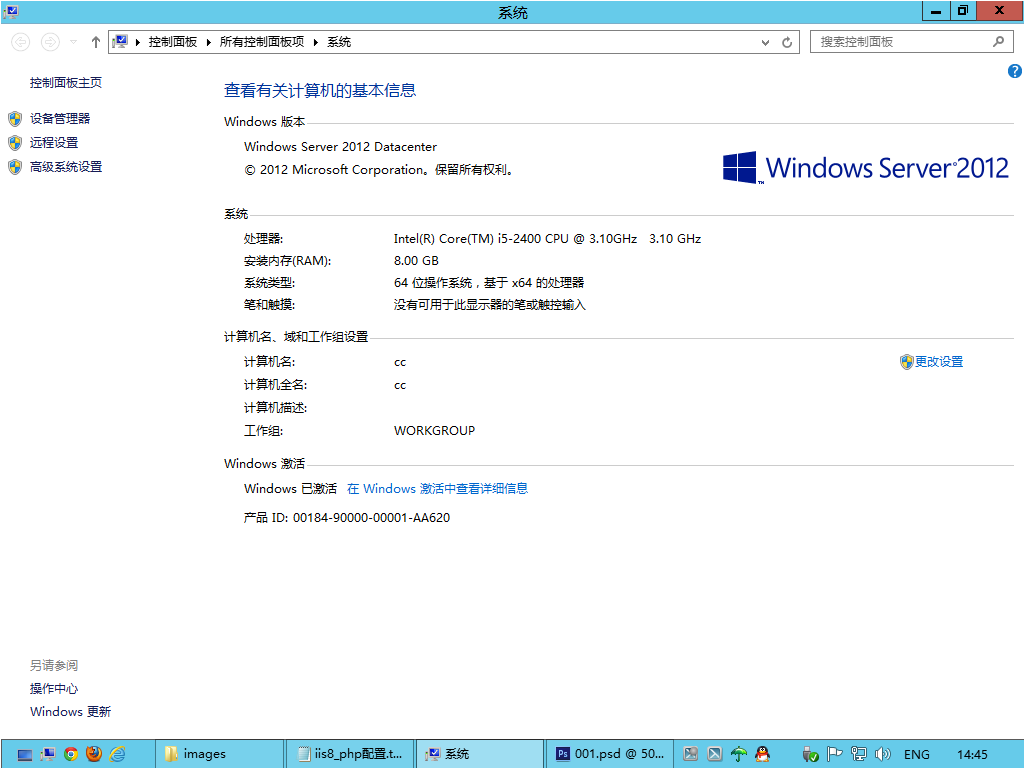Switch to the images folder taskbar button

[x=220, y=754]
